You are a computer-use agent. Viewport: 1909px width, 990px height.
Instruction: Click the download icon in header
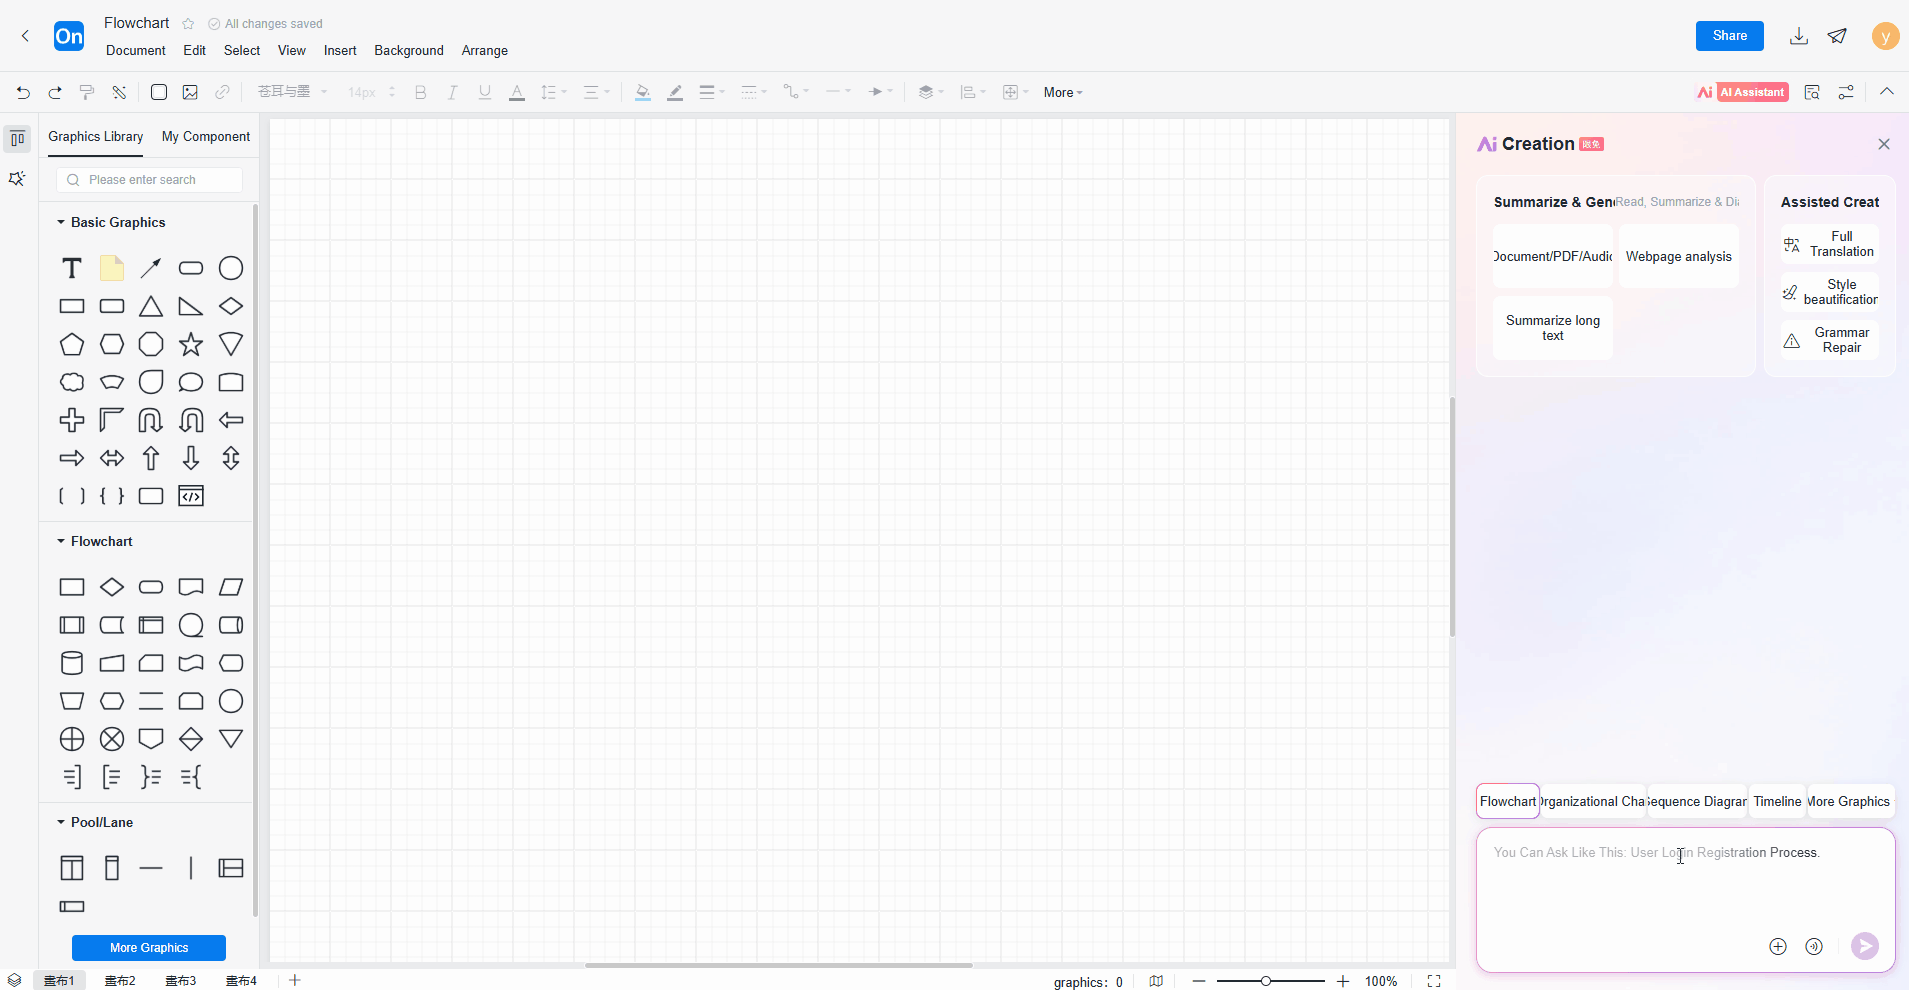point(1798,36)
